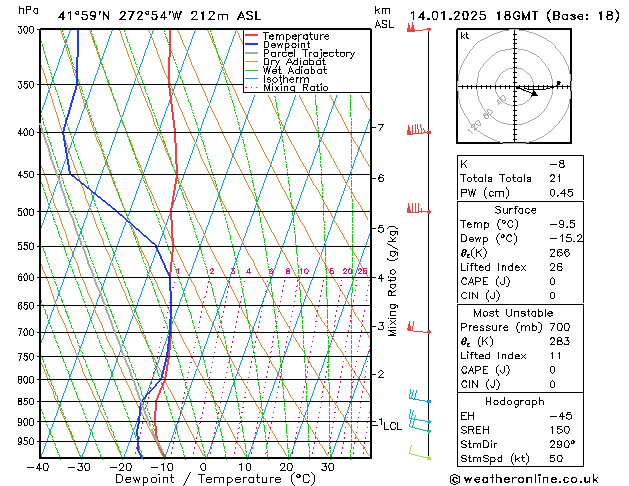The width and height of the screenshot is (629, 486).
Task: Click the Parcel Trajectory legend entry
Action: click(x=300, y=53)
